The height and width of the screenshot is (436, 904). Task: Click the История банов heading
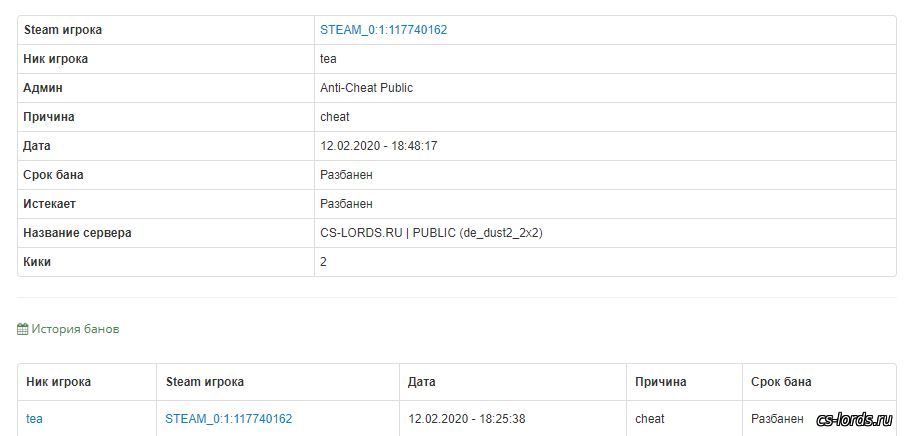(x=76, y=329)
